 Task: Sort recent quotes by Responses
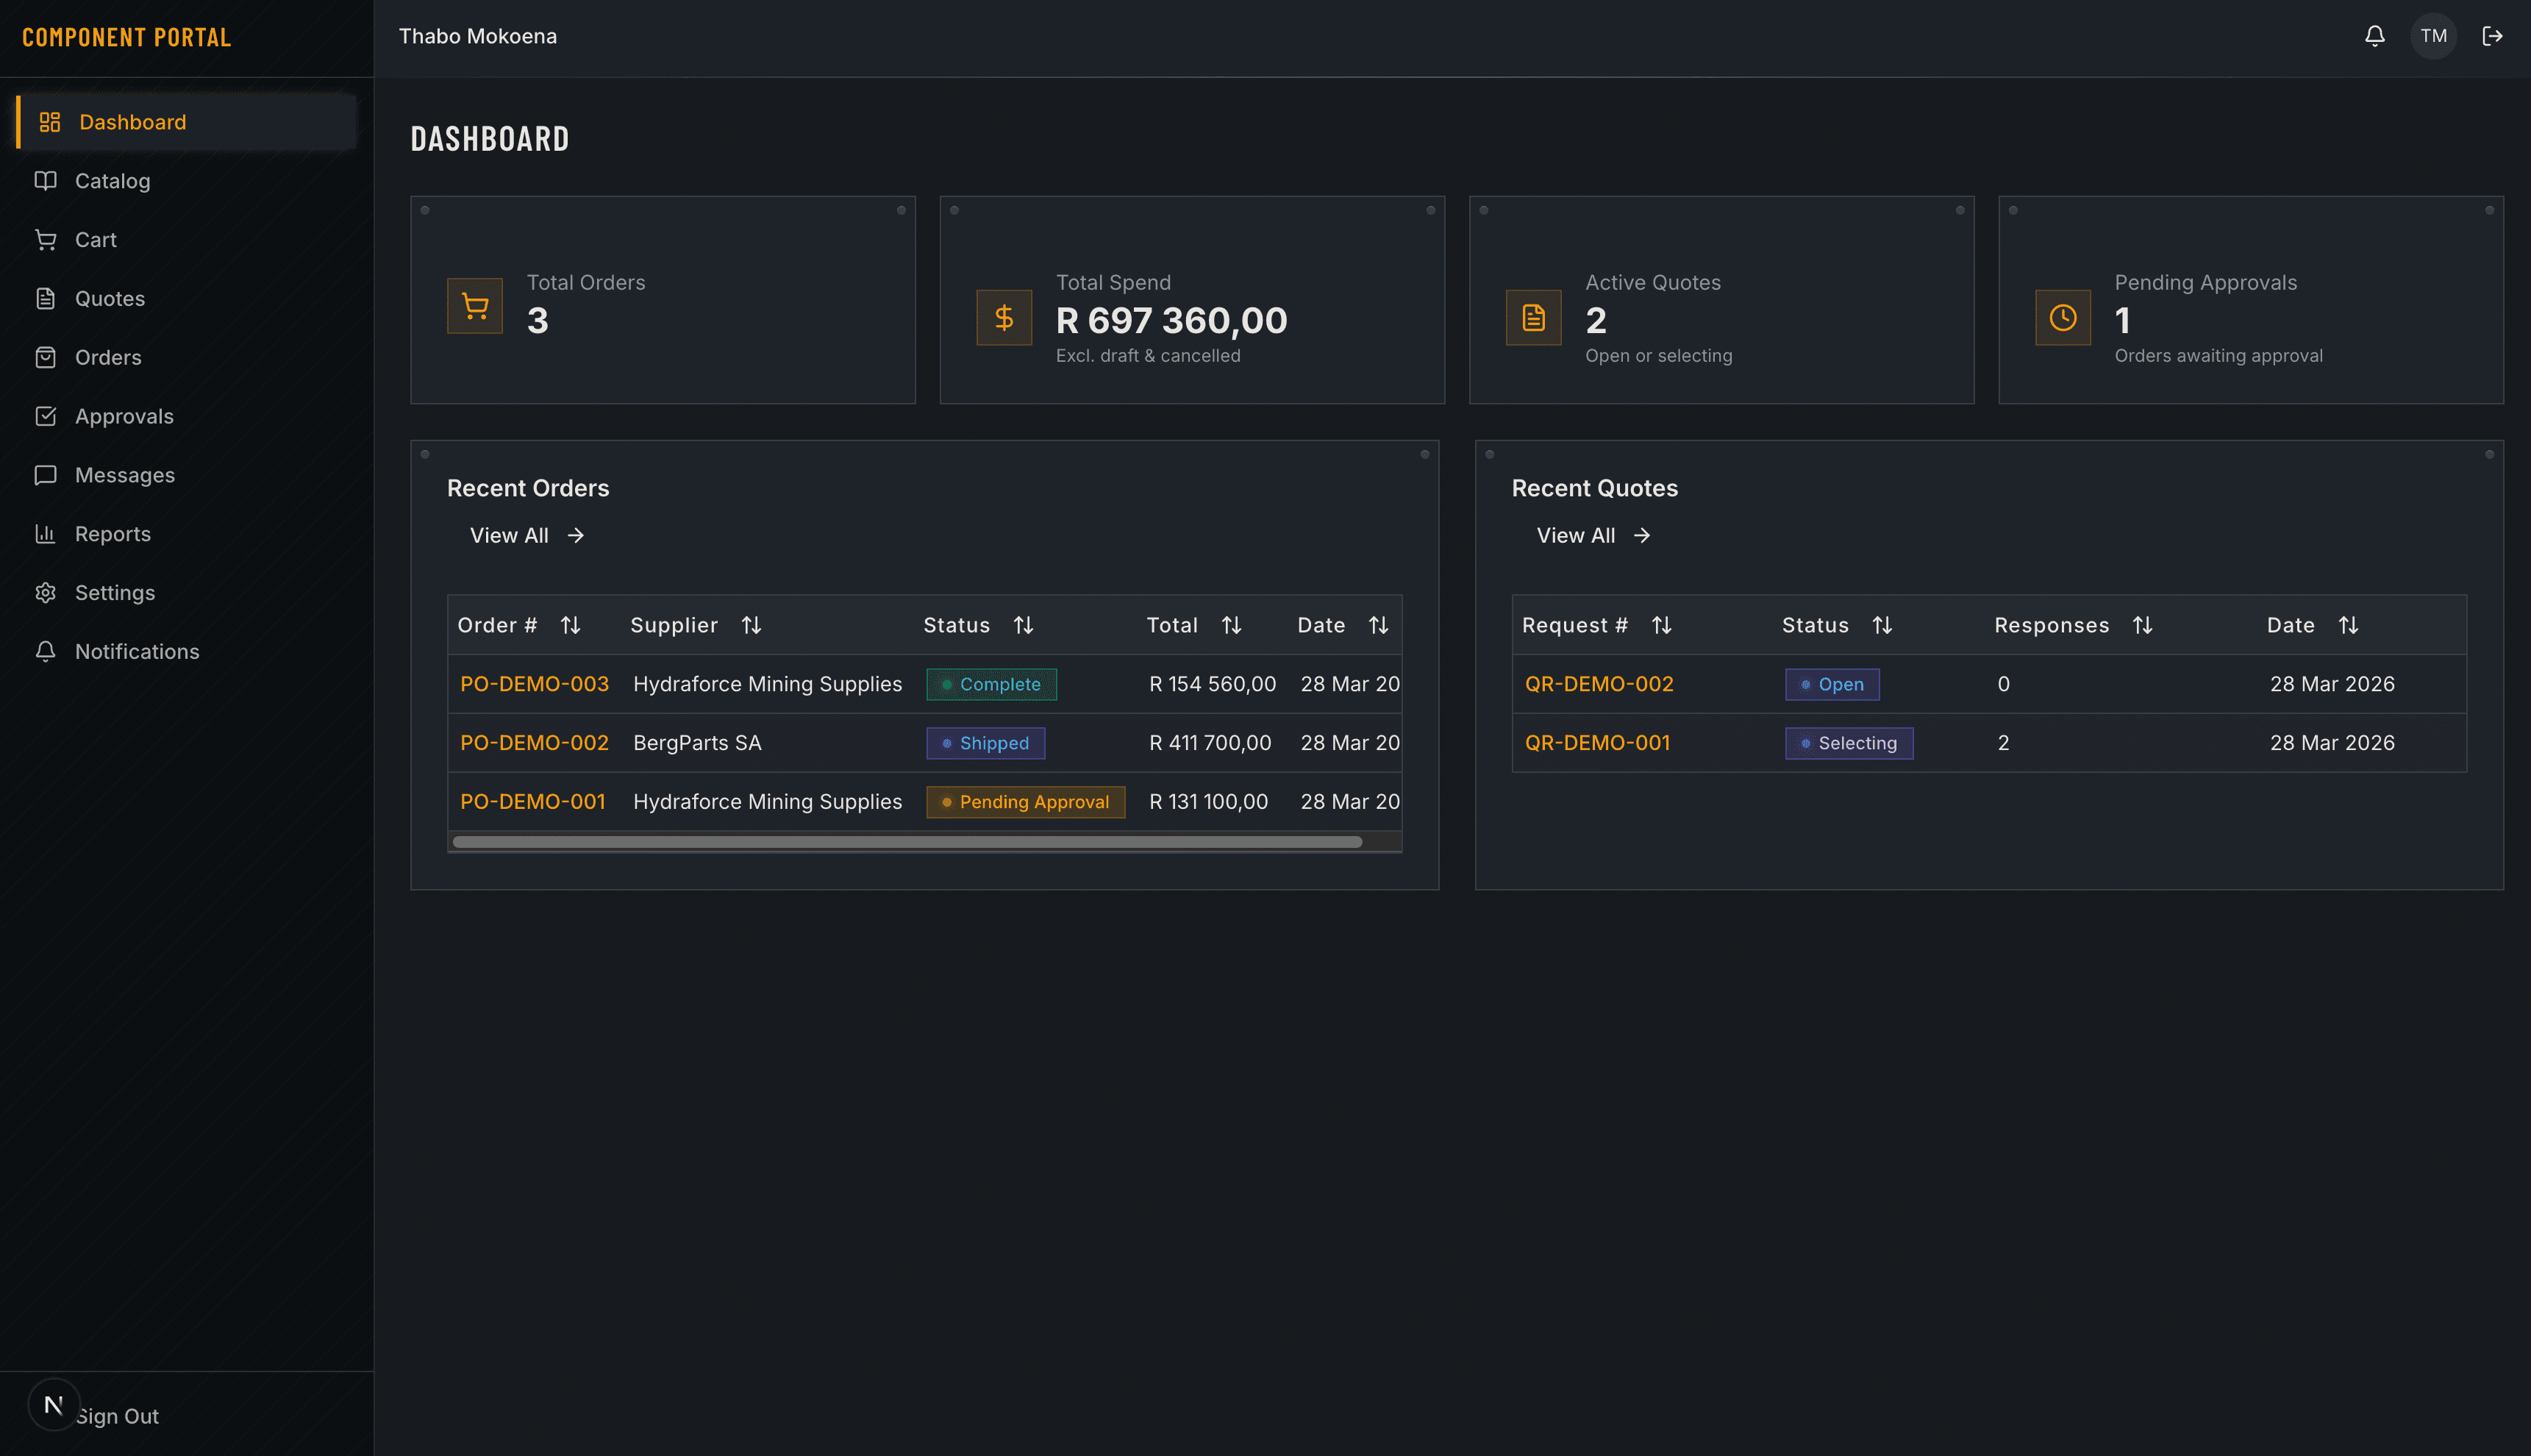(x=2144, y=624)
